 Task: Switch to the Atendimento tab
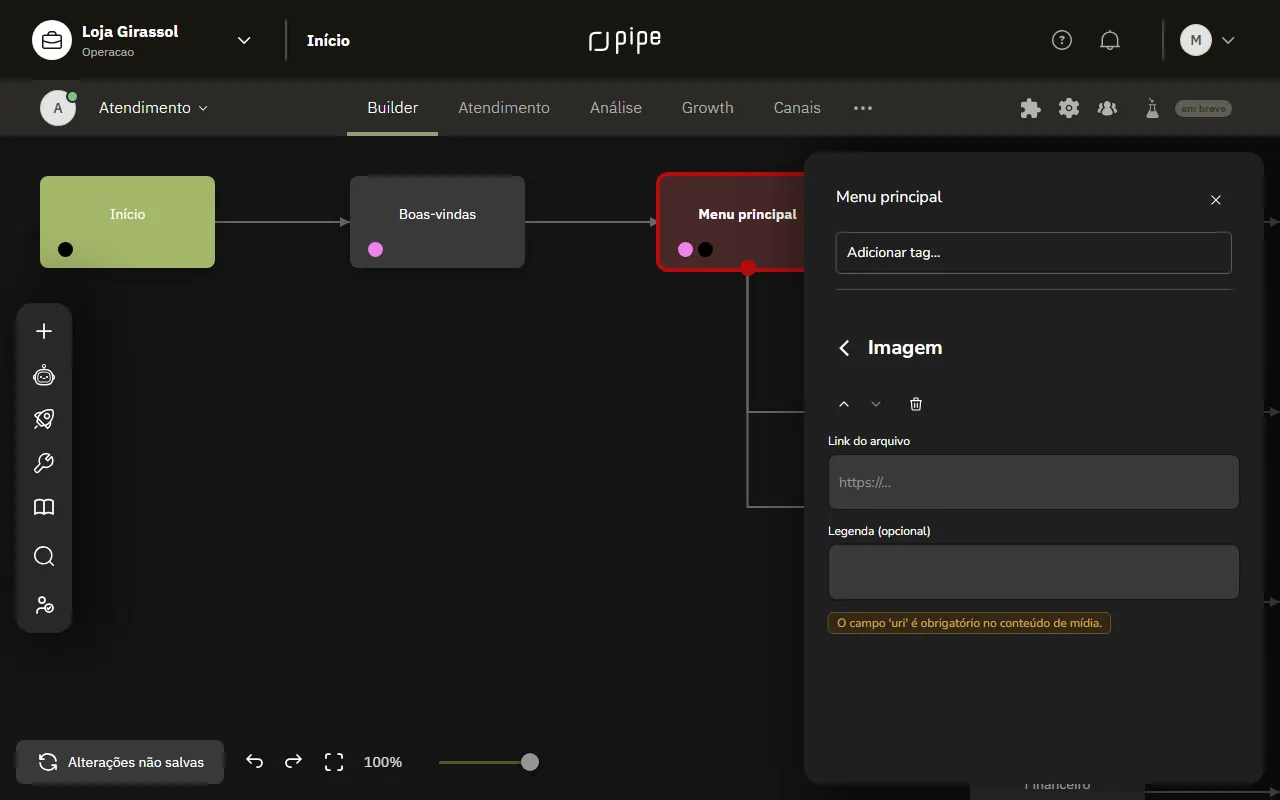tap(504, 108)
